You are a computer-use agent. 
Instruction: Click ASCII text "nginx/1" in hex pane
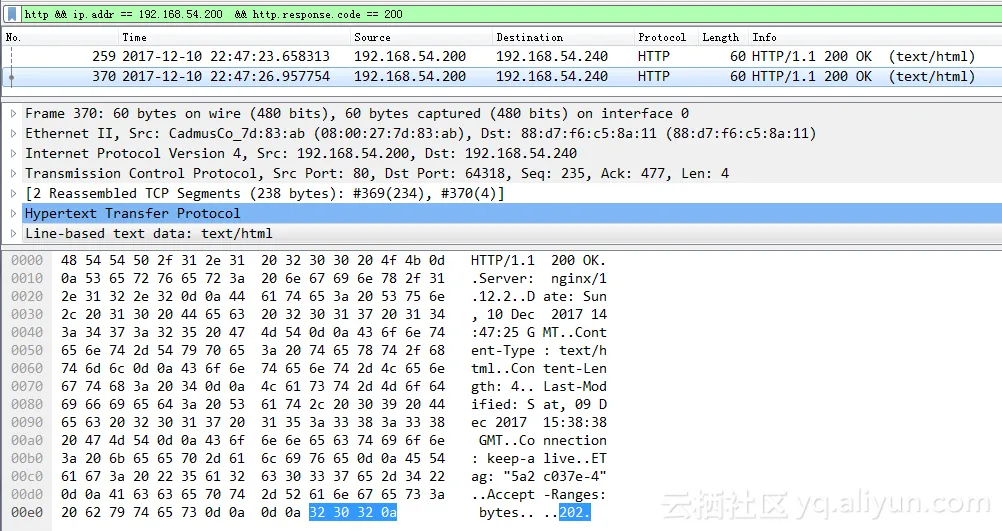click(578, 279)
